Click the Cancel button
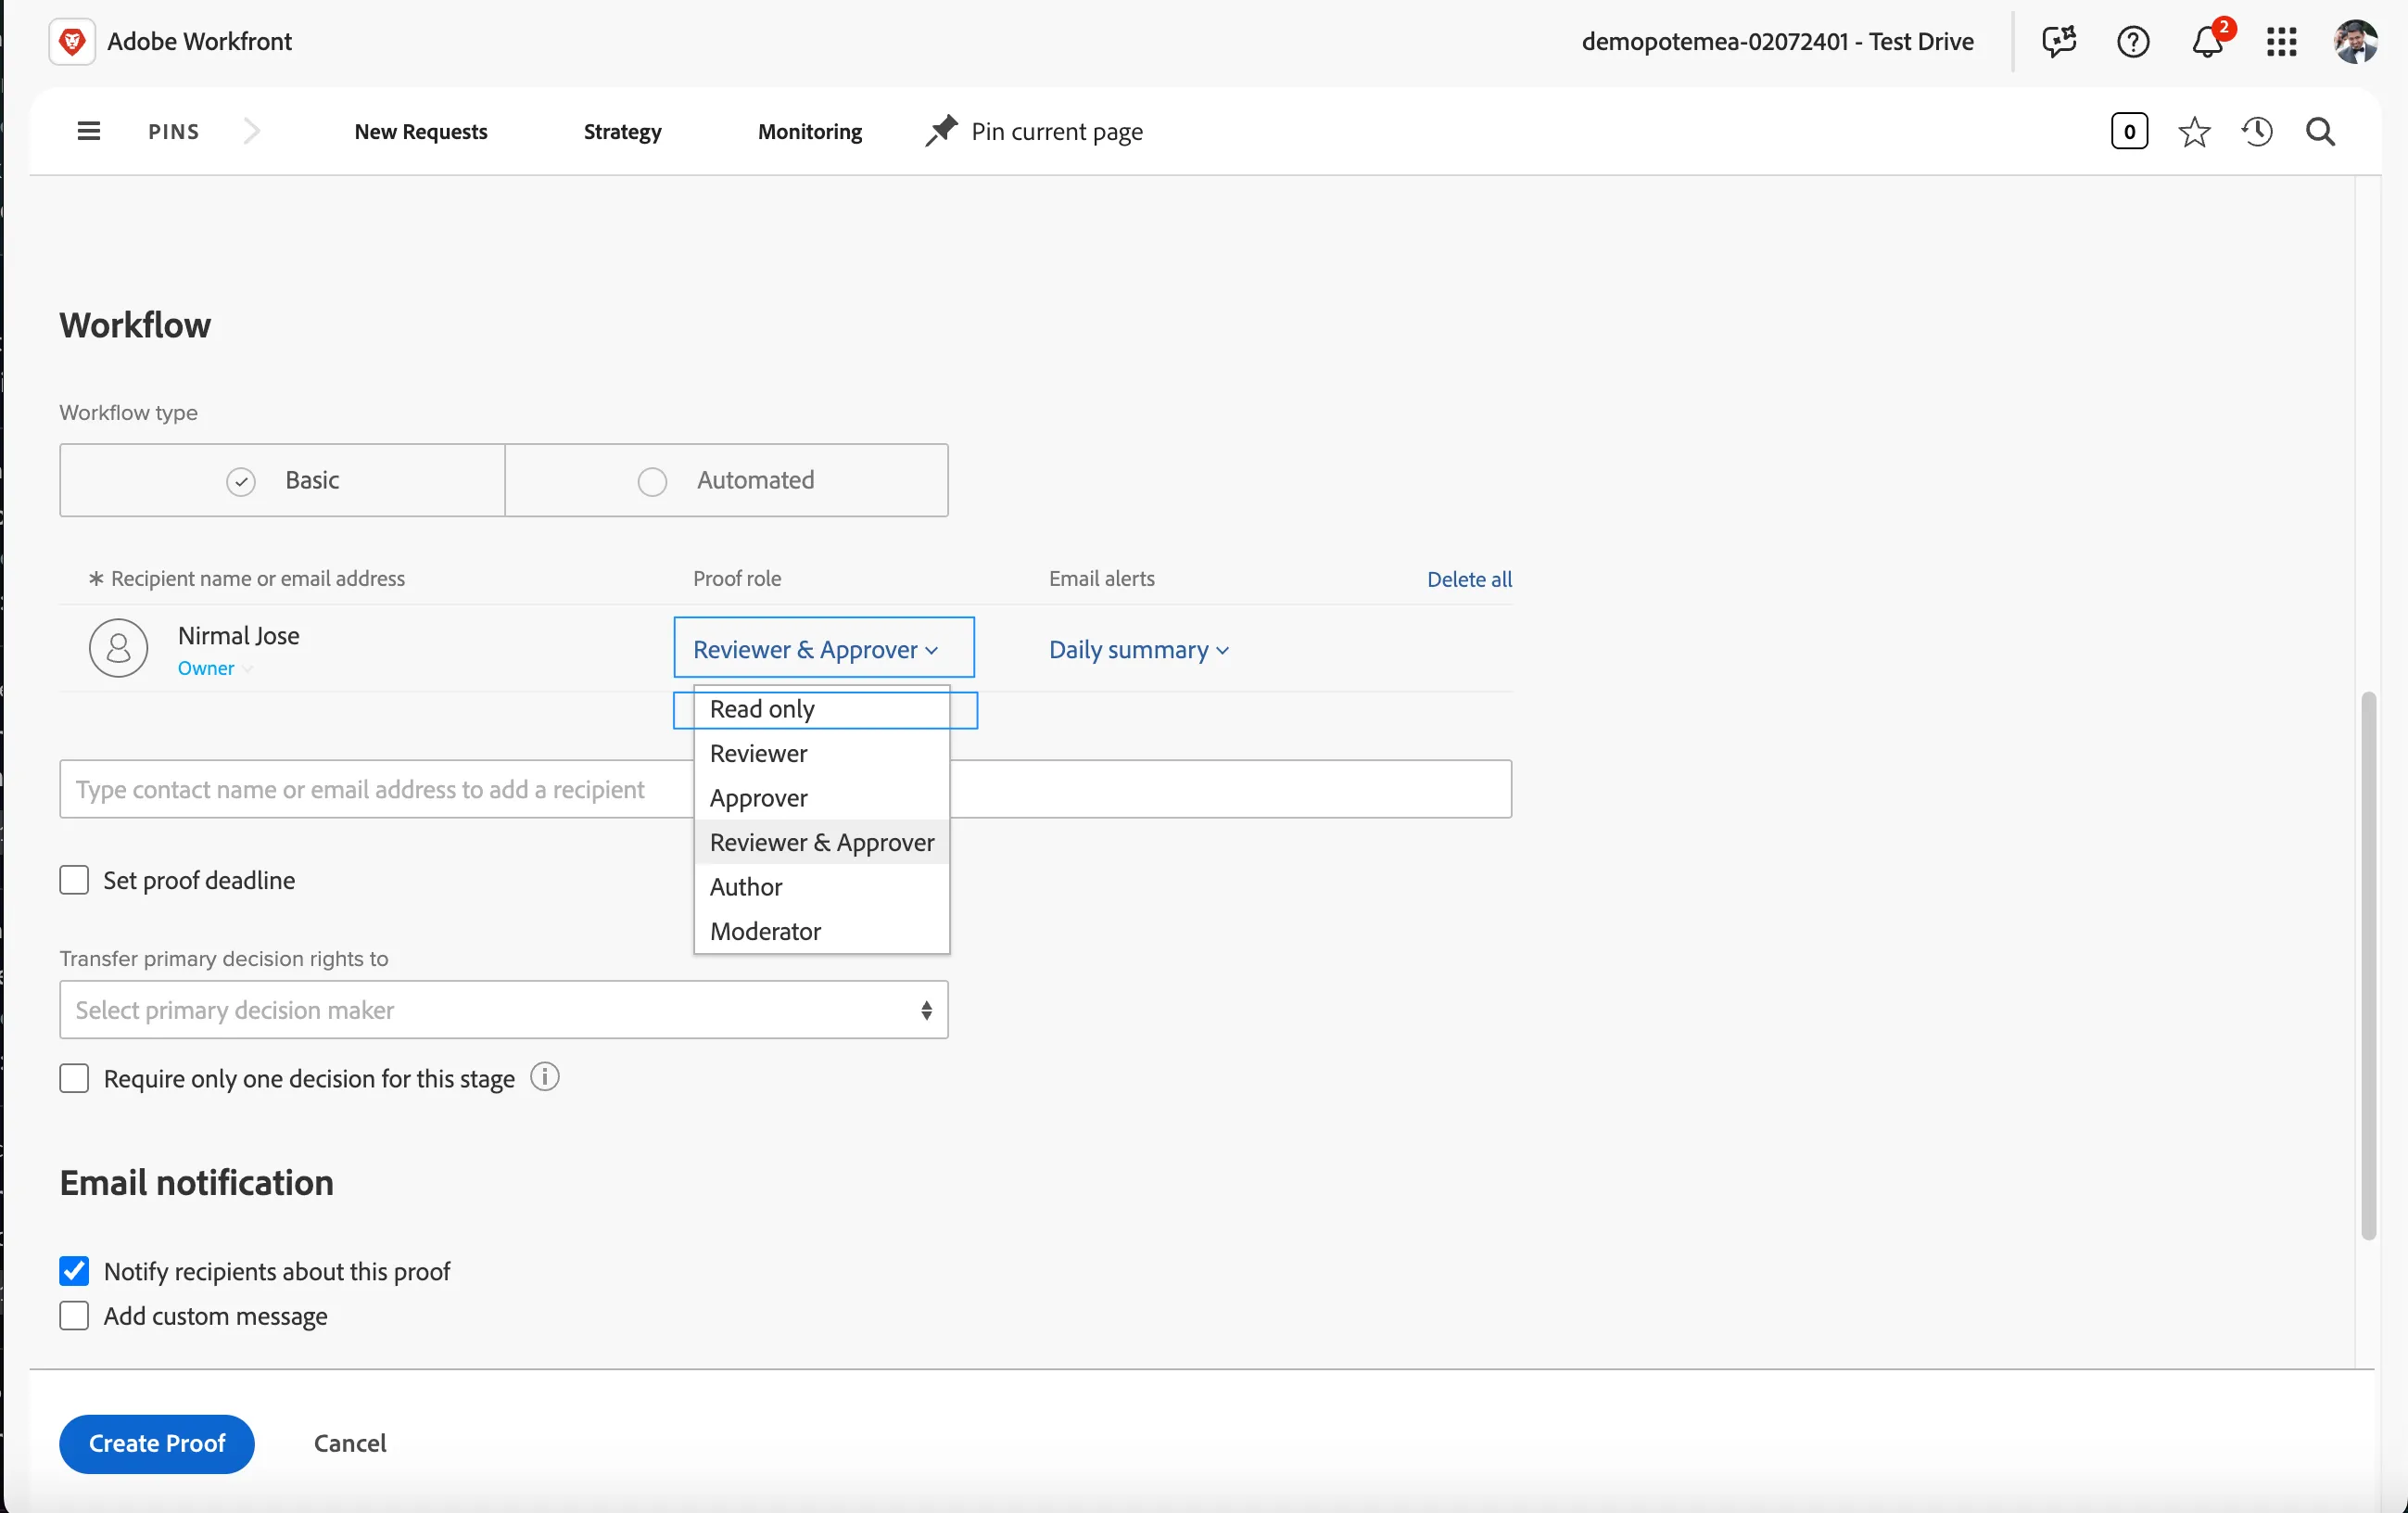 click(350, 1443)
